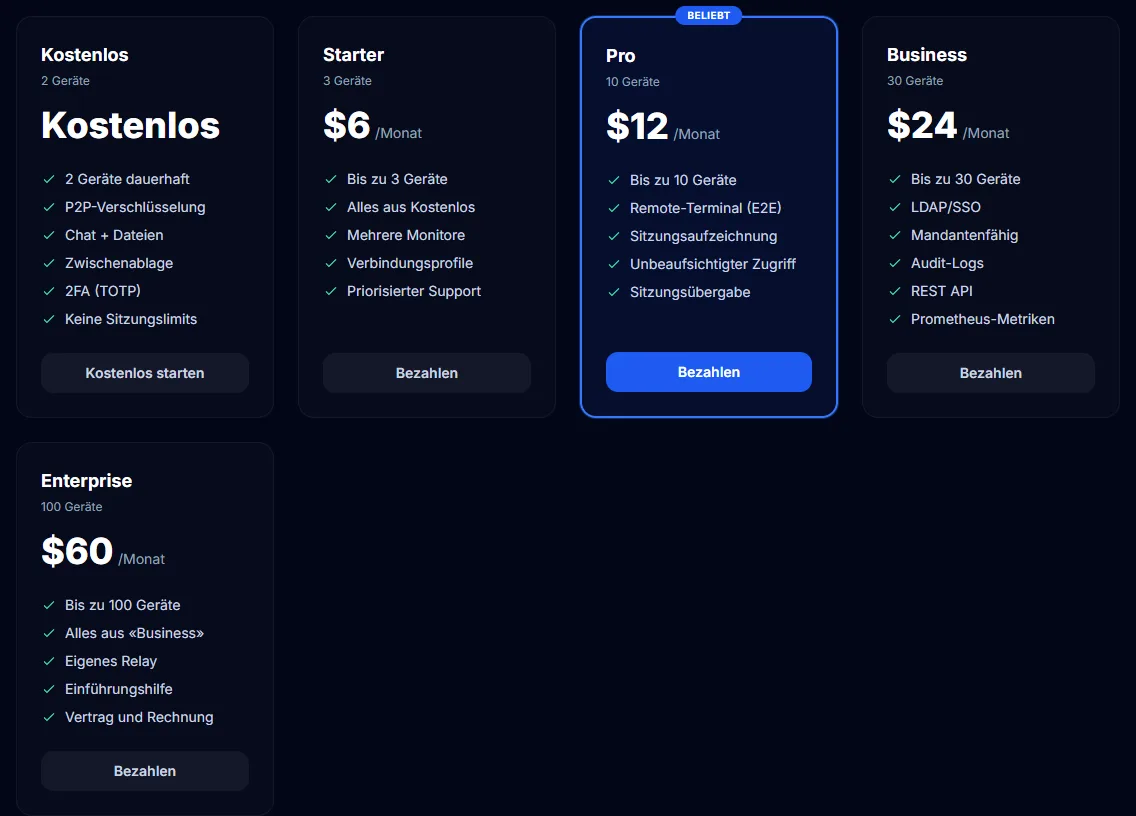This screenshot has width=1136, height=816.
Task: Click the "2 Geräte dauerhaft" feature text
Action: [128, 179]
